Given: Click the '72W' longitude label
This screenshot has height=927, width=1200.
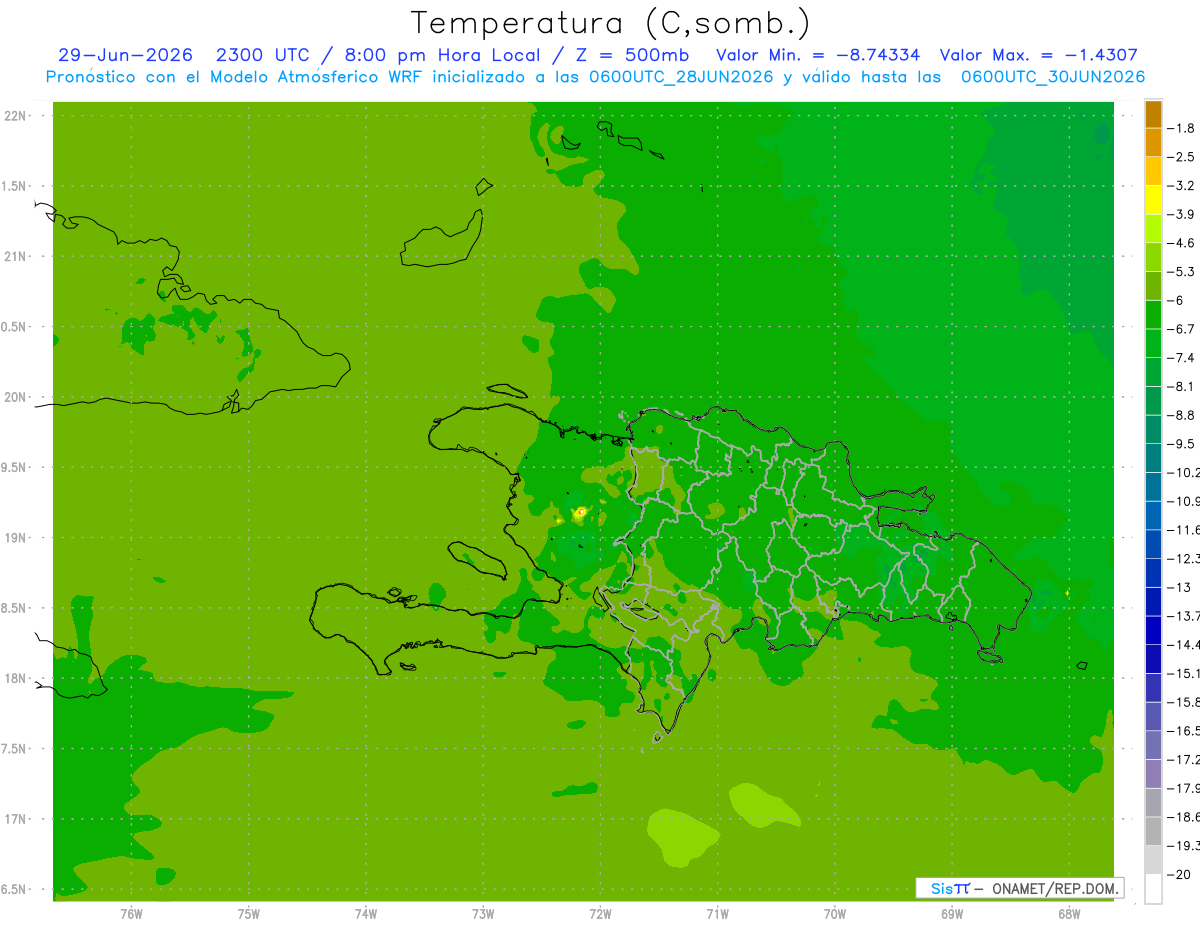Looking at the screenshot, I should pos(600,914).
